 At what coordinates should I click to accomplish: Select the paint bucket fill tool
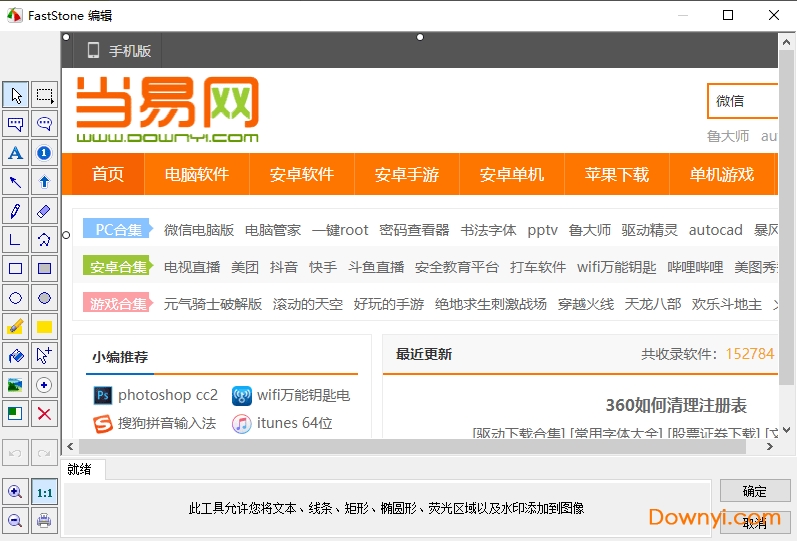click(16, 356)
